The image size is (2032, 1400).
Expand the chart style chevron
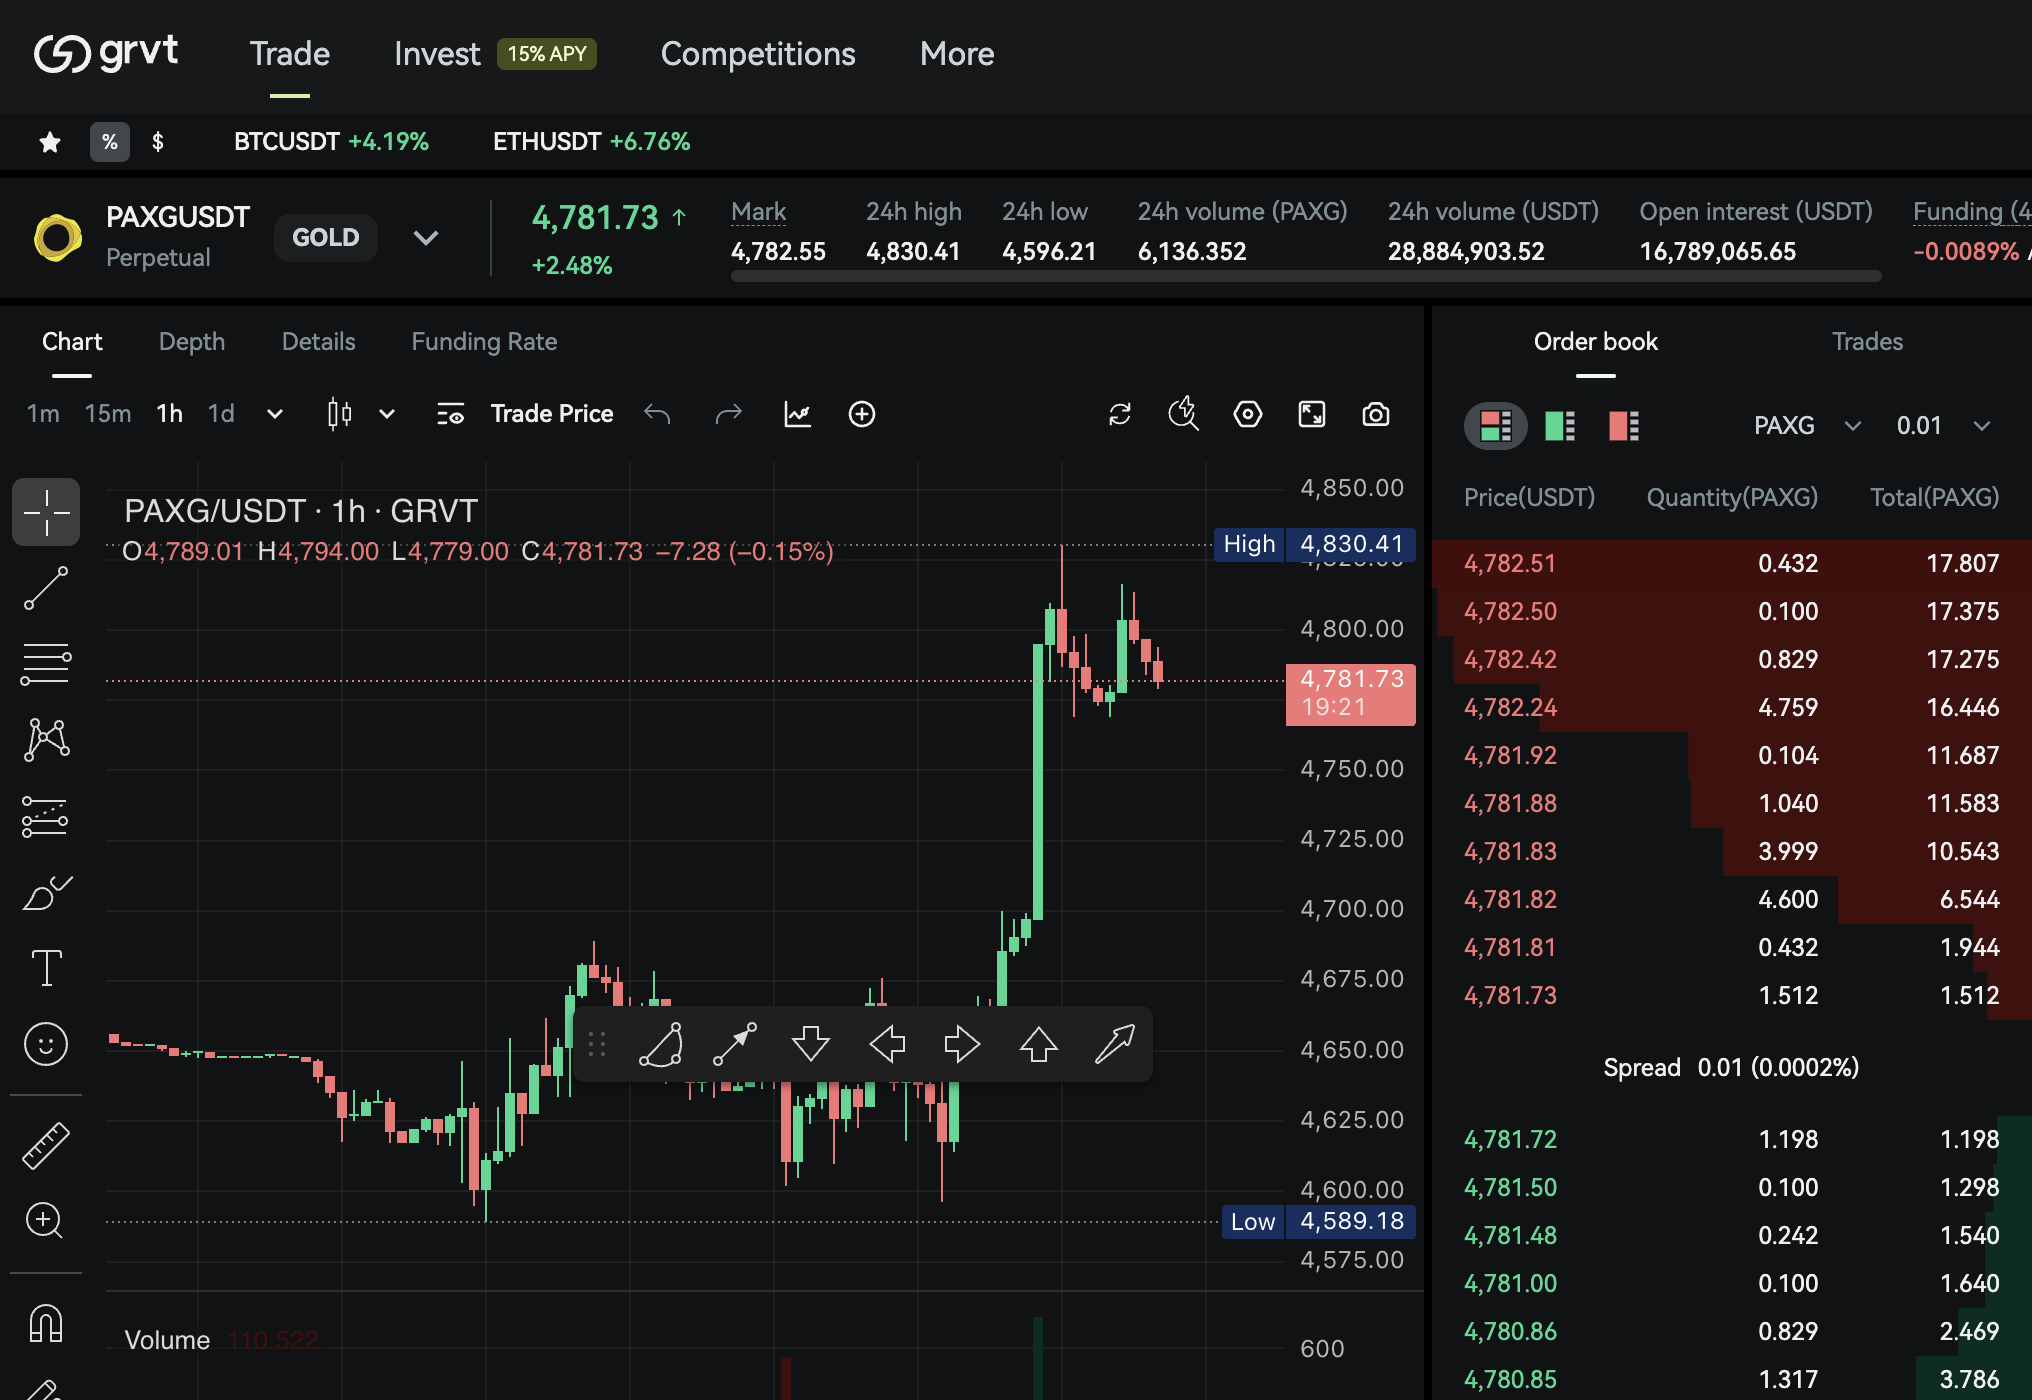(387, 414)
